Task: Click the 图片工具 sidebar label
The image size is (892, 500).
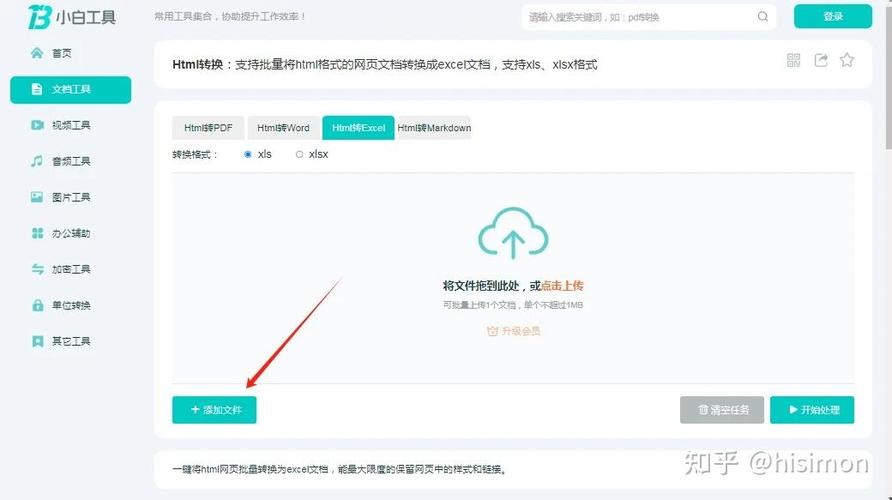Action: click(71, 197)
